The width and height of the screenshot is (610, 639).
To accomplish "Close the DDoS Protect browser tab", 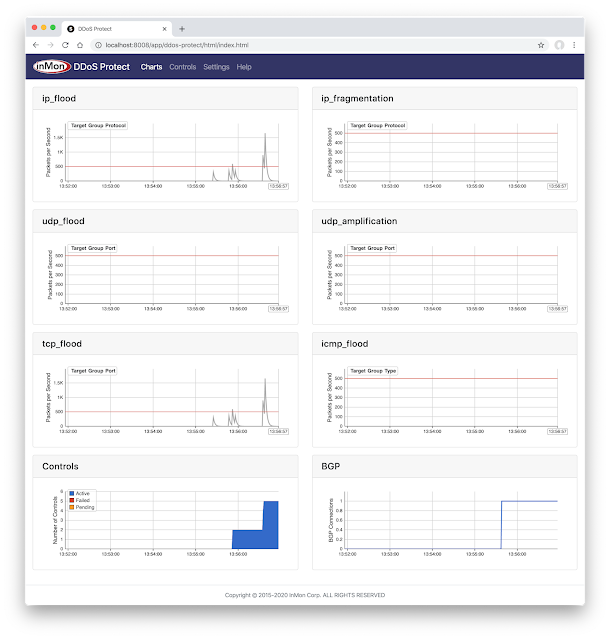I will (164, 29).
